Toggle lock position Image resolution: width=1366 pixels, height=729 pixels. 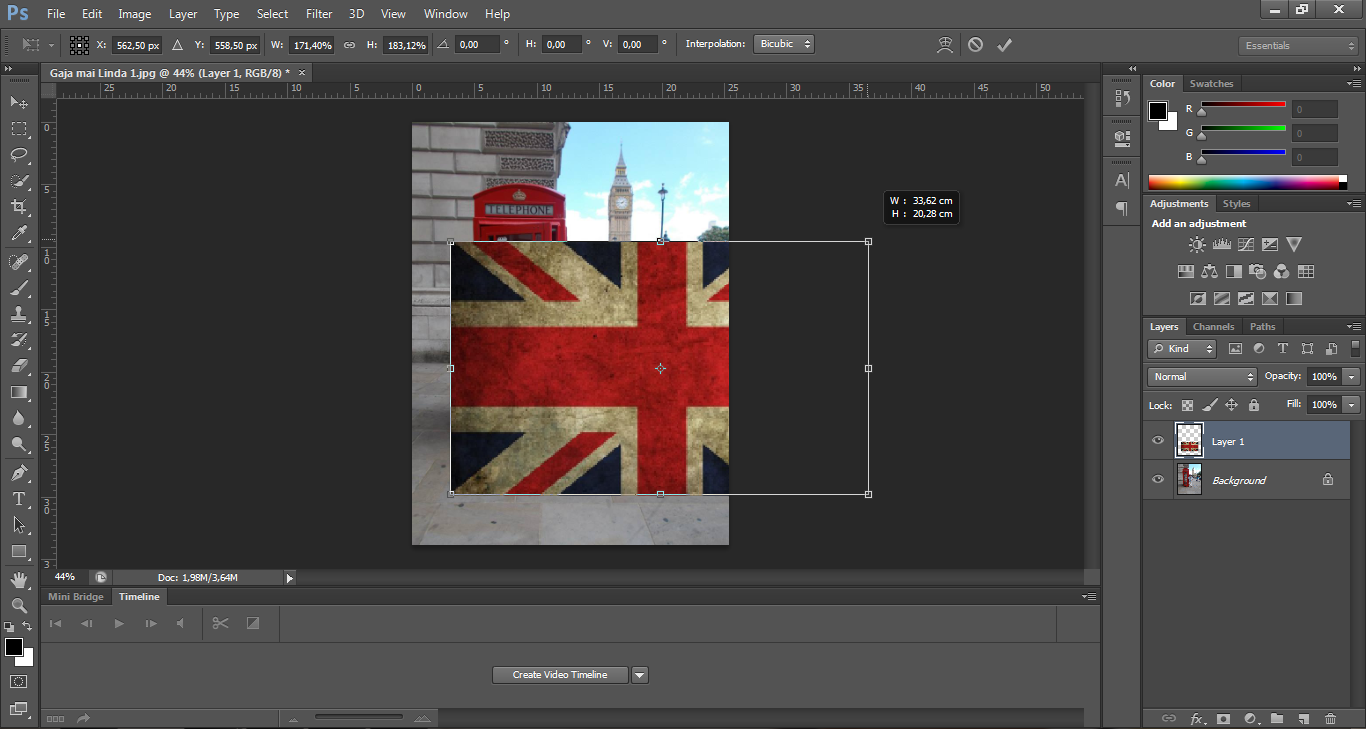click(1231, 405)
